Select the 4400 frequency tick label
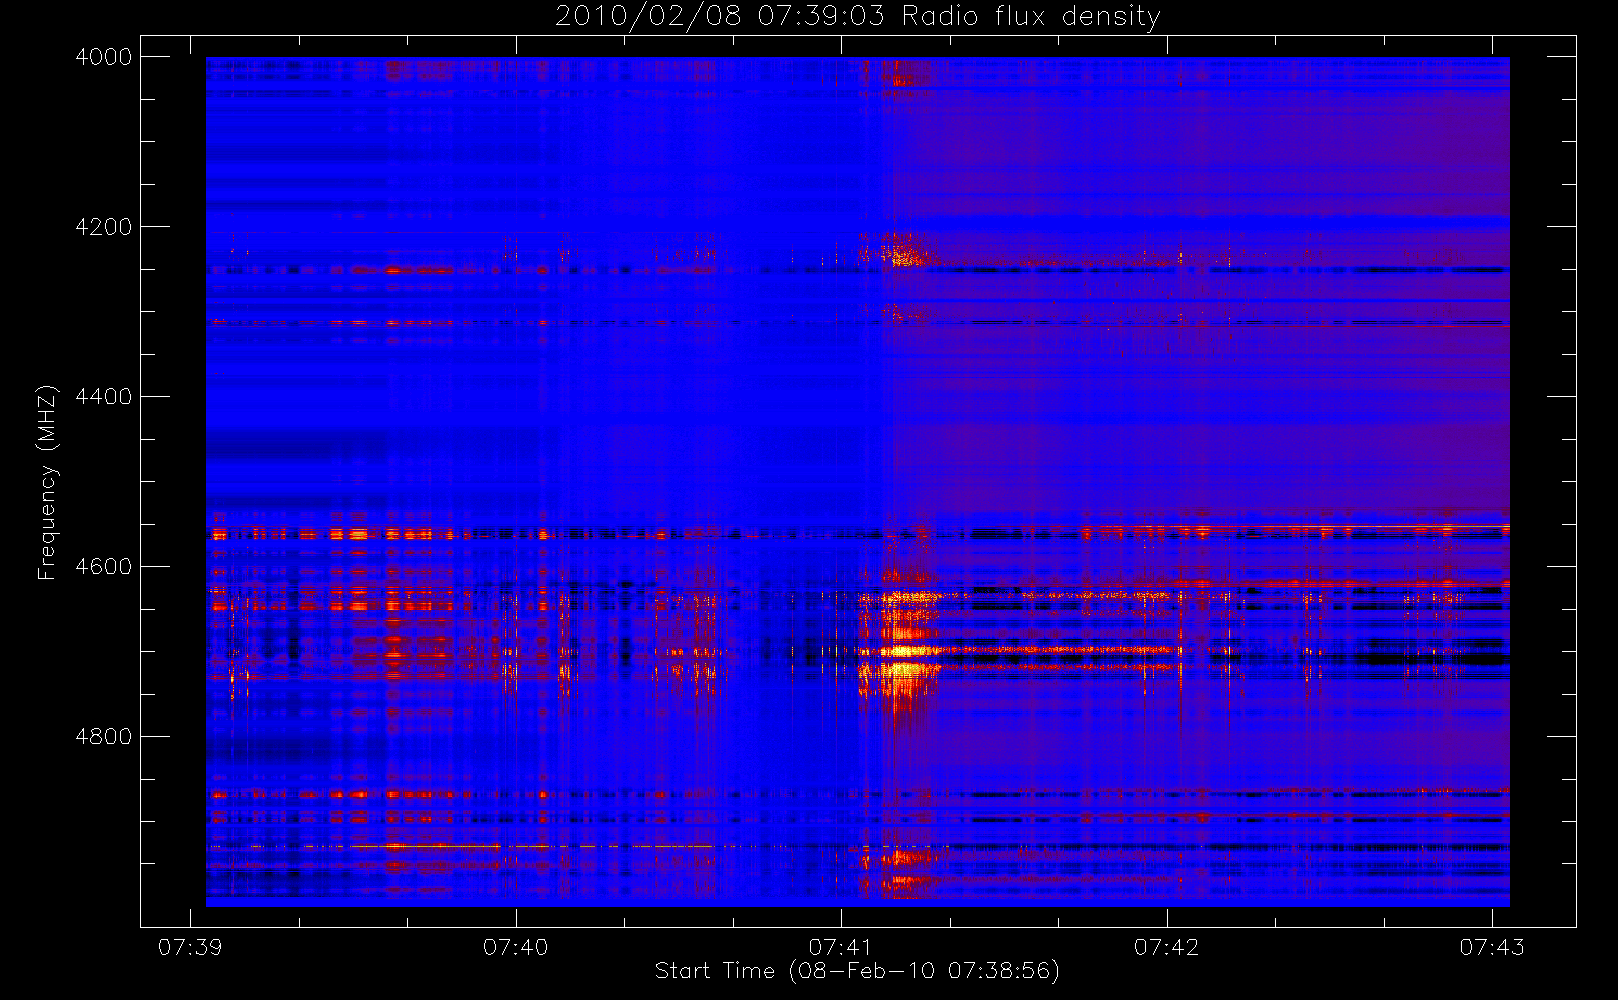This screenshot has width=1618, height=1000. (104, 397)
